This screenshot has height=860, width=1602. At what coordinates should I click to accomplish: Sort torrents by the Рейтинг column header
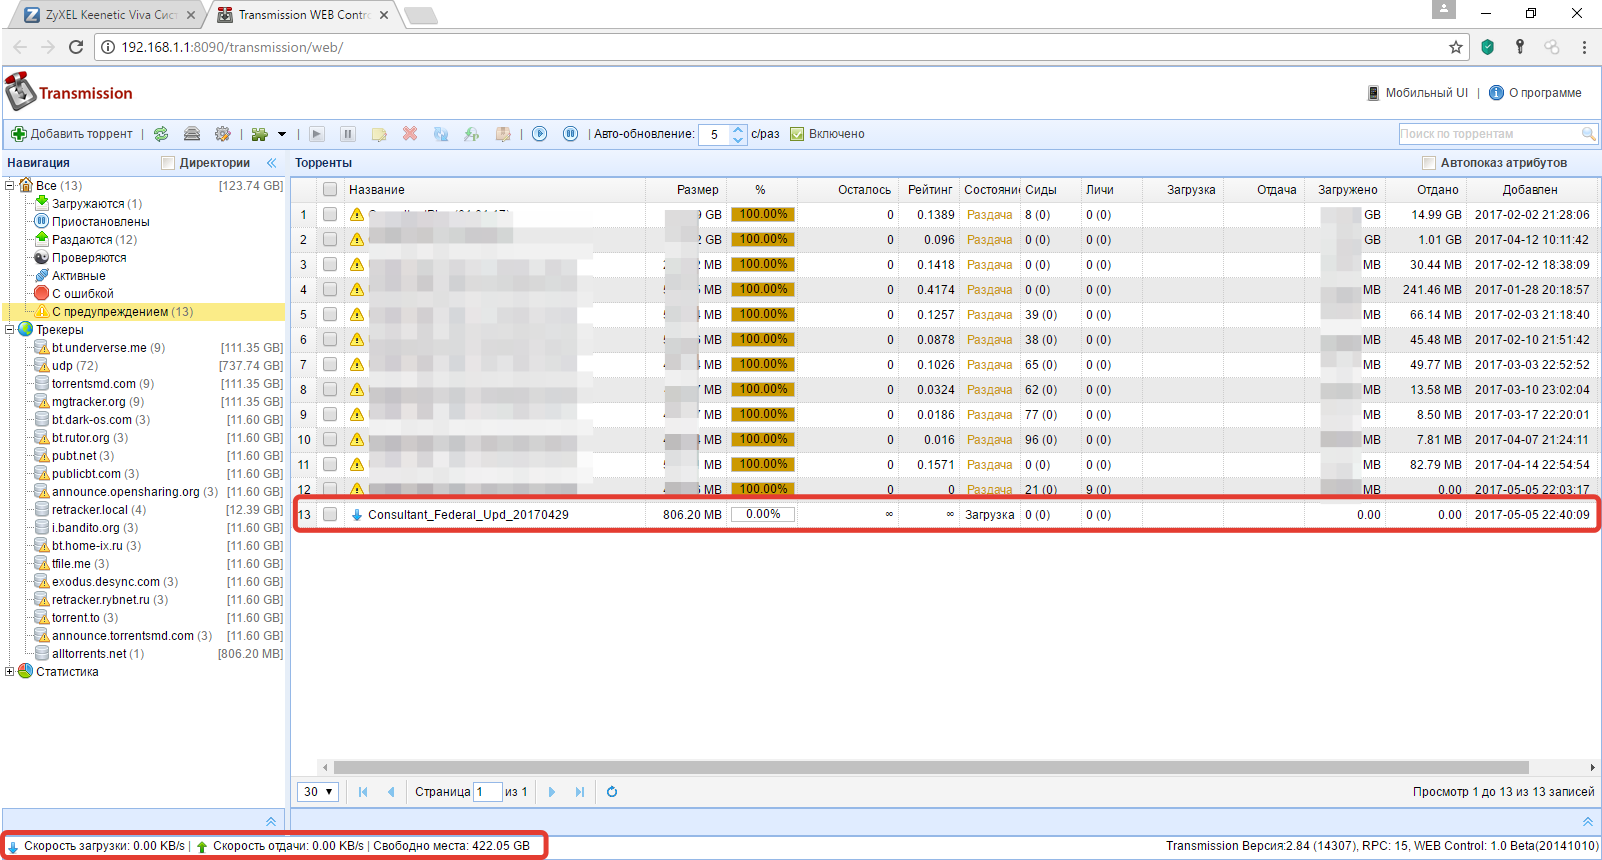click(x=930, y=189)
